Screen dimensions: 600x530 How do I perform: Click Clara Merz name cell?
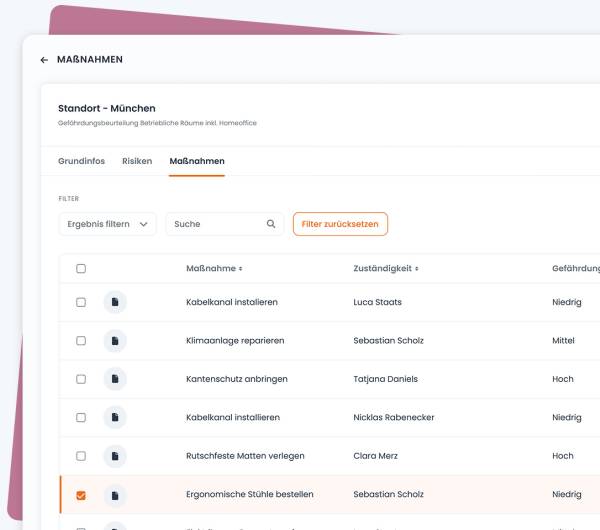tap(375, 456)
